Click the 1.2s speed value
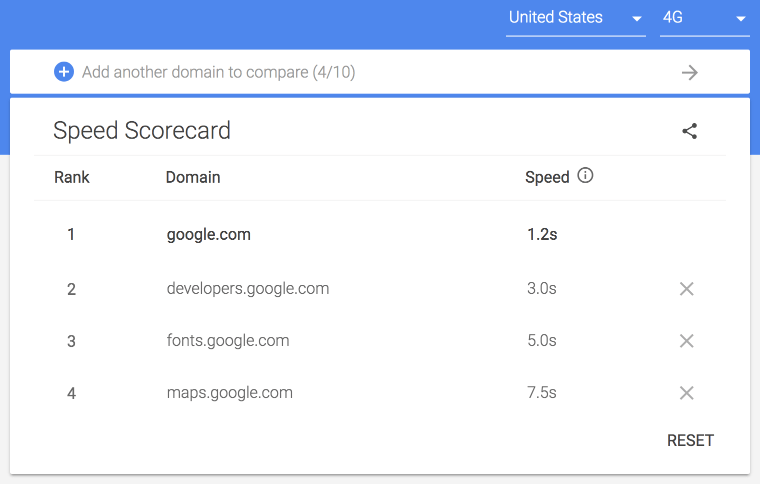Image resolution: width=760 pixels, height=484 pixels. pyautogui.click(x=542, y=234)
